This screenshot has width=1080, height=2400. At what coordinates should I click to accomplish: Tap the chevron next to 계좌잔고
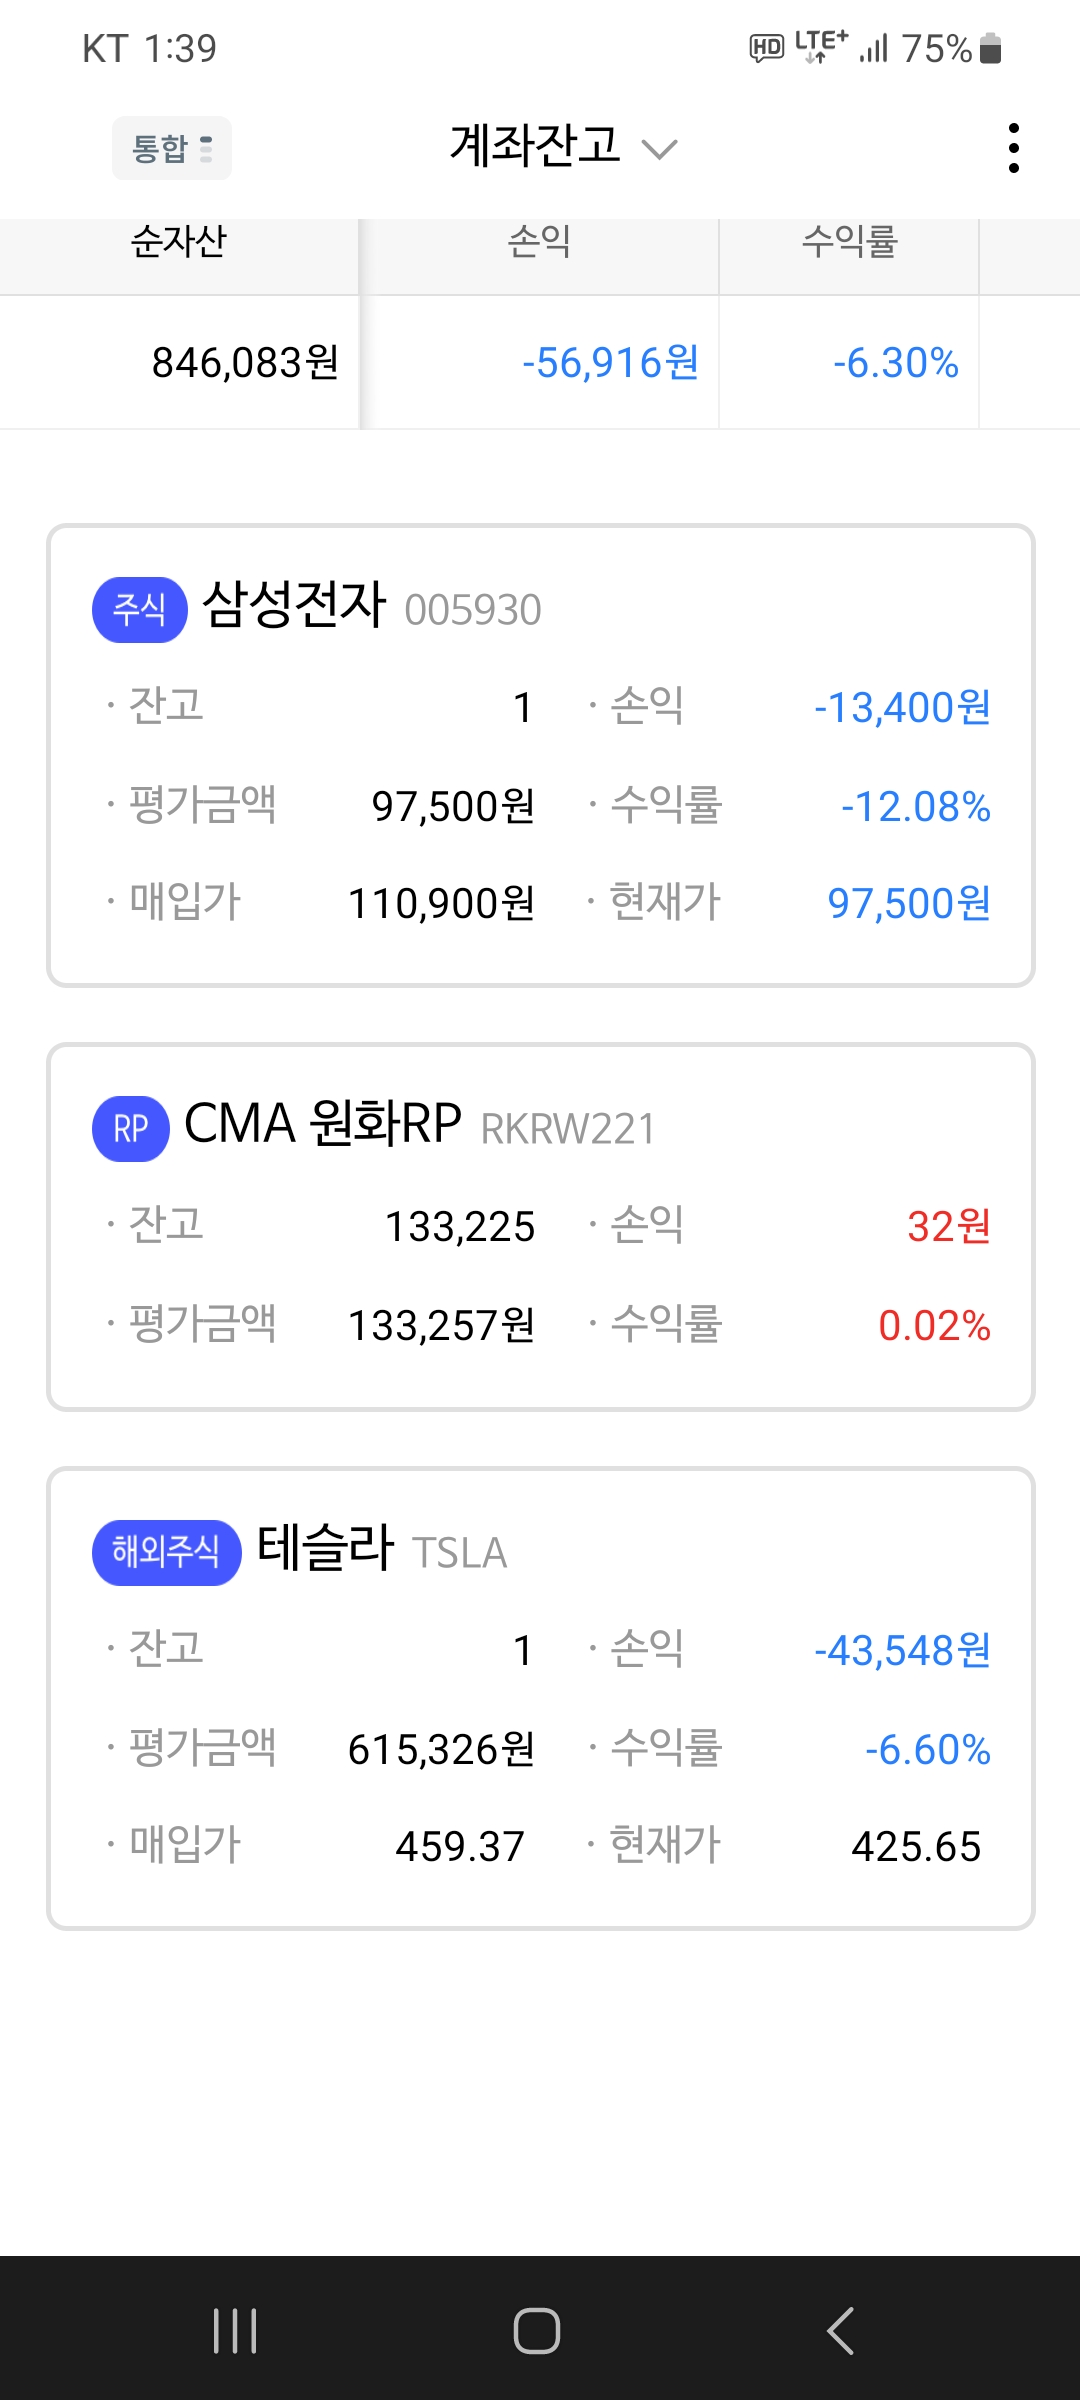tap(659, 150)
